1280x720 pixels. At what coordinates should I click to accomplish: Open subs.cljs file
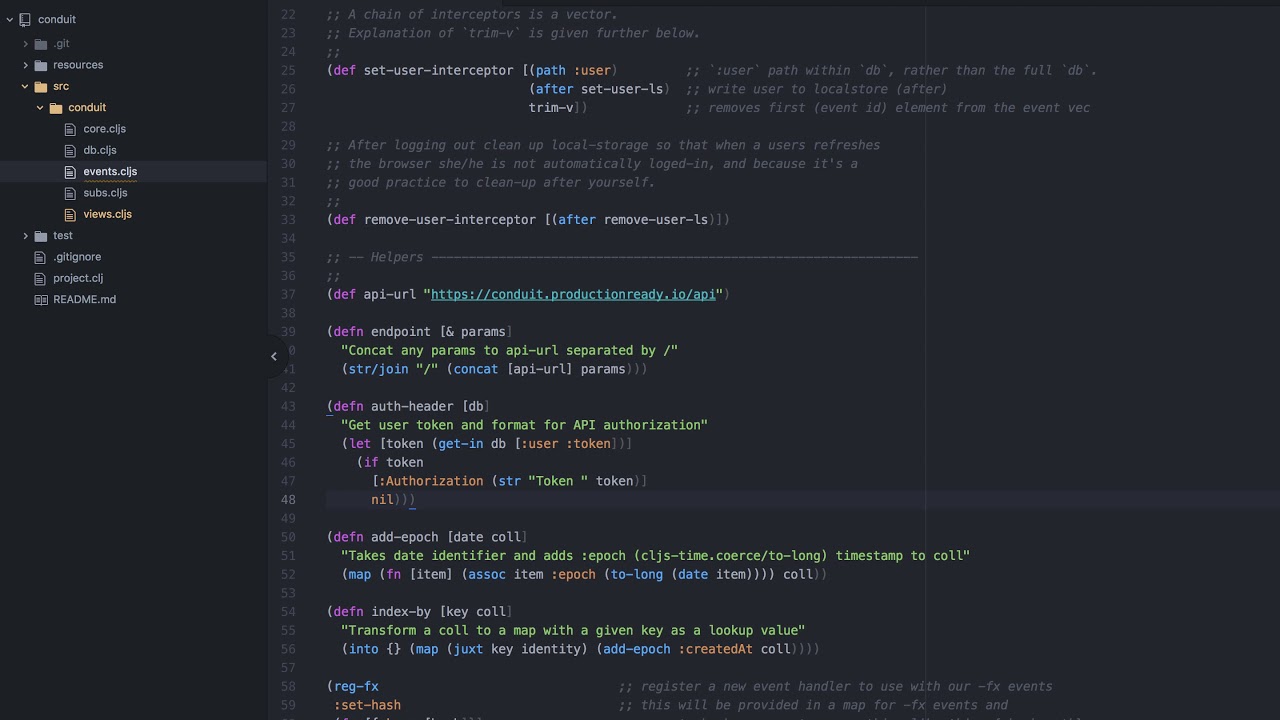pyautogui.click(x=105, y=193)
